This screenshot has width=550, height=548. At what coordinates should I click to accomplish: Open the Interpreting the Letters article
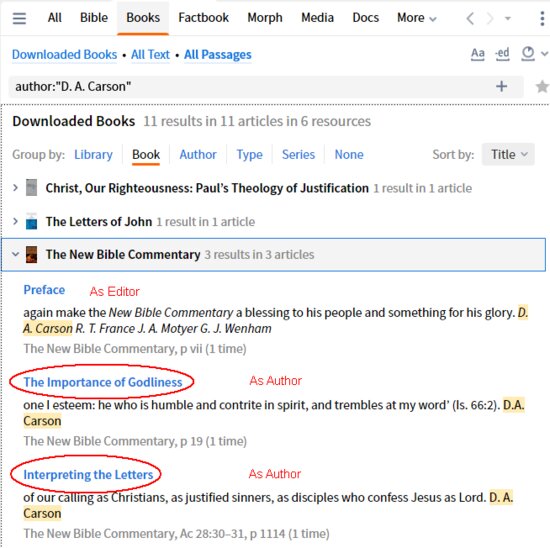click(x=88, y=475)
